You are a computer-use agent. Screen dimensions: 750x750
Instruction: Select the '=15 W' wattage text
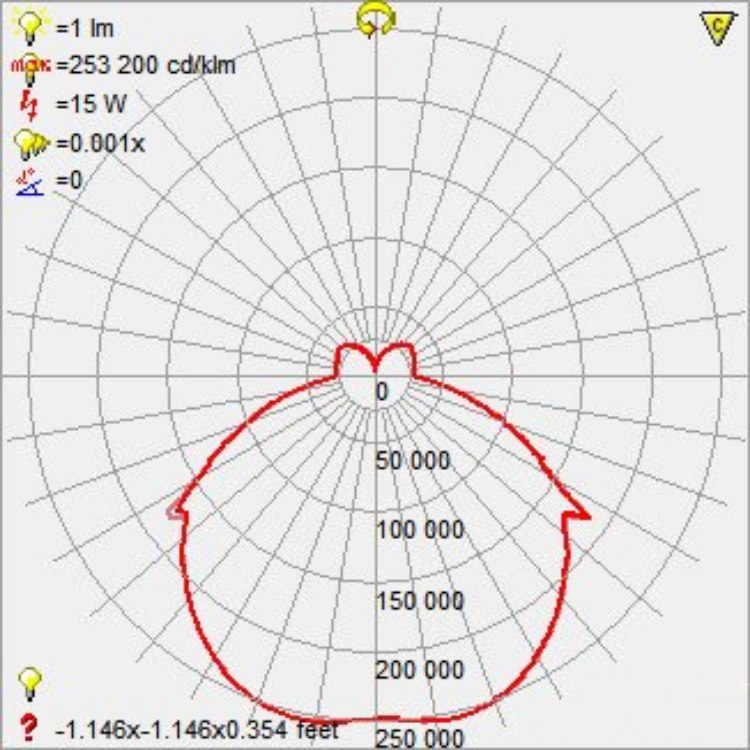[x=91, y=104]
